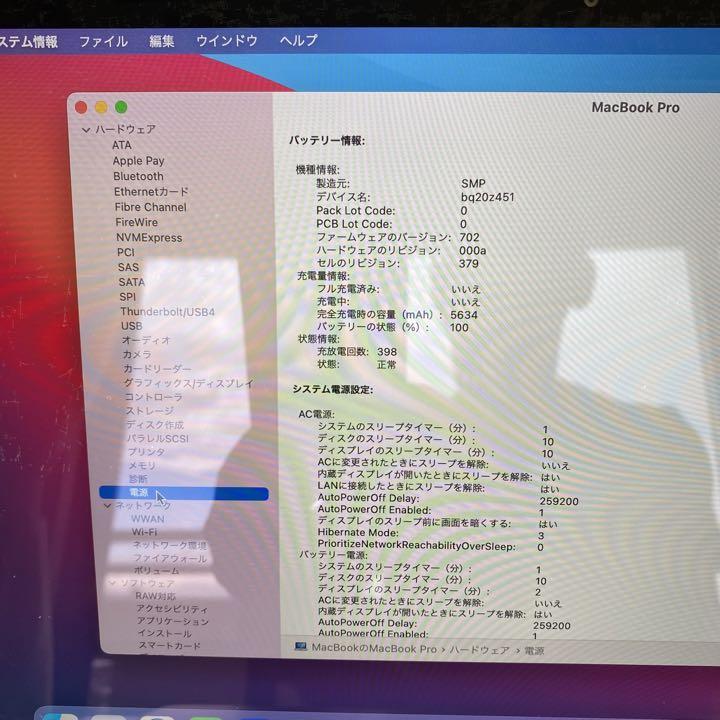The width and height of the screenshot is (720, 720).
Task: Click the manufacturer value SMP
Action: 473,184
